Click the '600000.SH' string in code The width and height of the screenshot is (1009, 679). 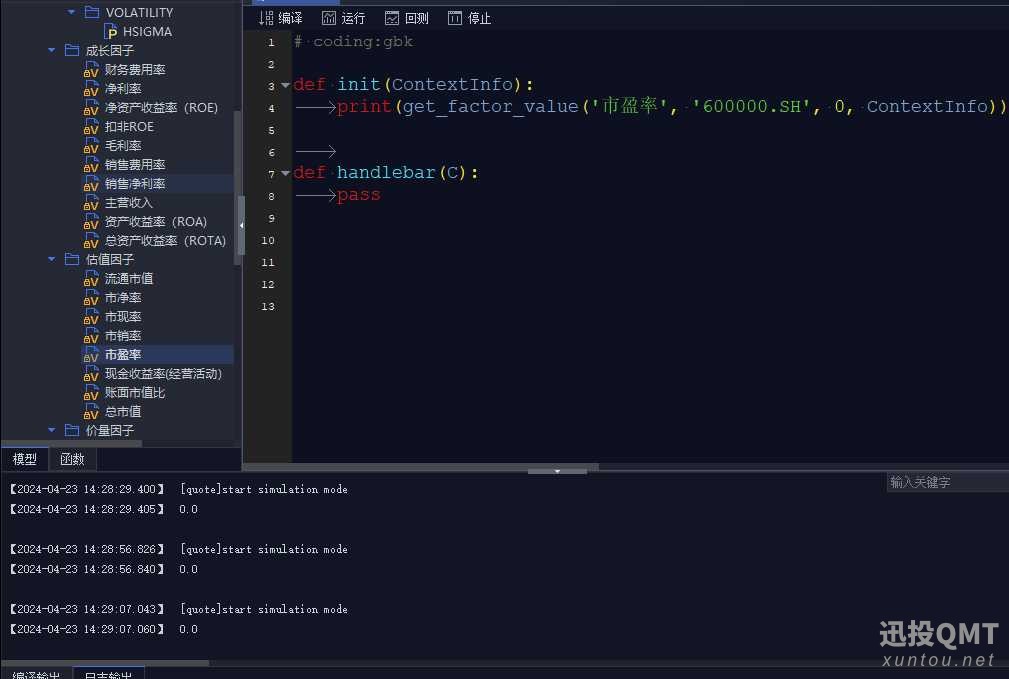point(752,106)
